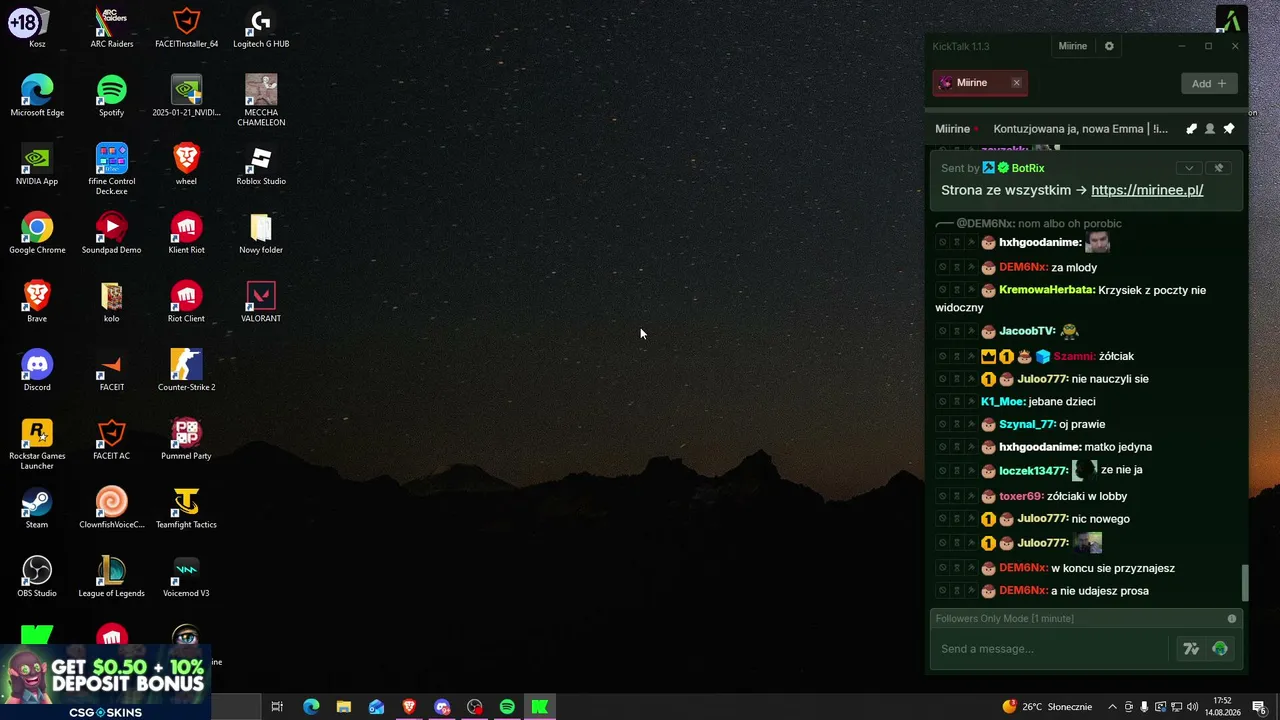Open Teamfight Tactics desktop shortcut
The width and height of the screenshot is (1280, 720).
tap(186, 507)
